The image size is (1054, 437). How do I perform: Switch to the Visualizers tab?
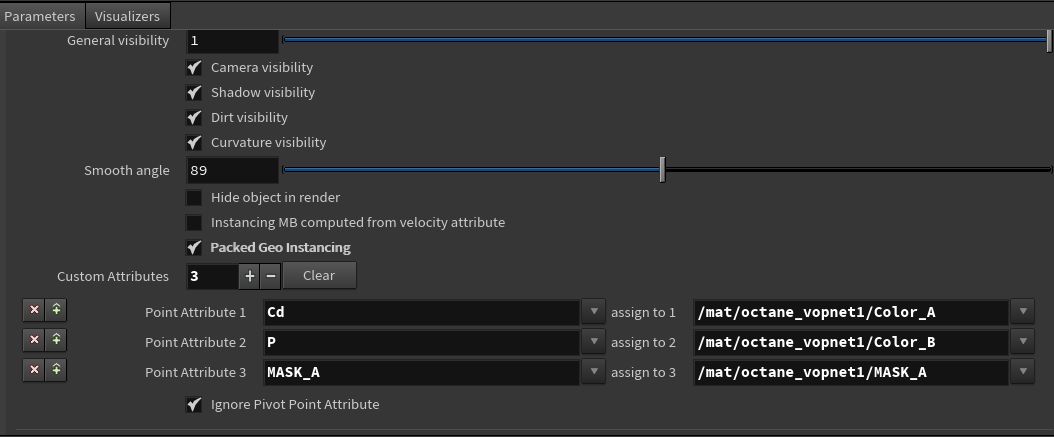pos(128,16)
